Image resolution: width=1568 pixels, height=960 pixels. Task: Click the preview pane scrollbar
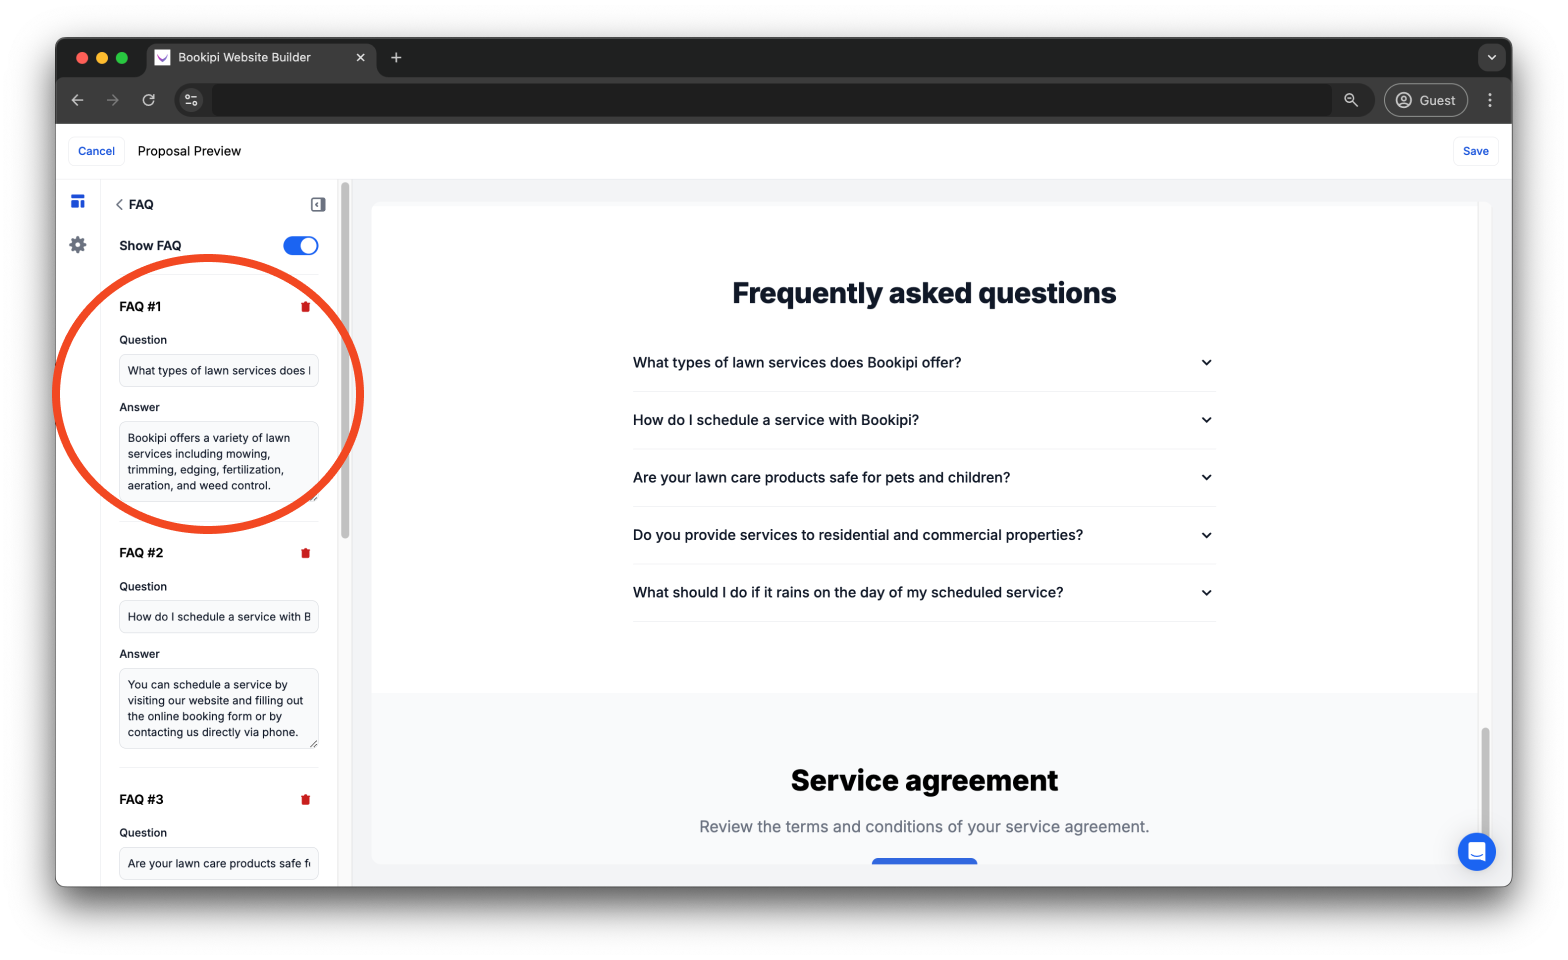tap(1485, 782)
